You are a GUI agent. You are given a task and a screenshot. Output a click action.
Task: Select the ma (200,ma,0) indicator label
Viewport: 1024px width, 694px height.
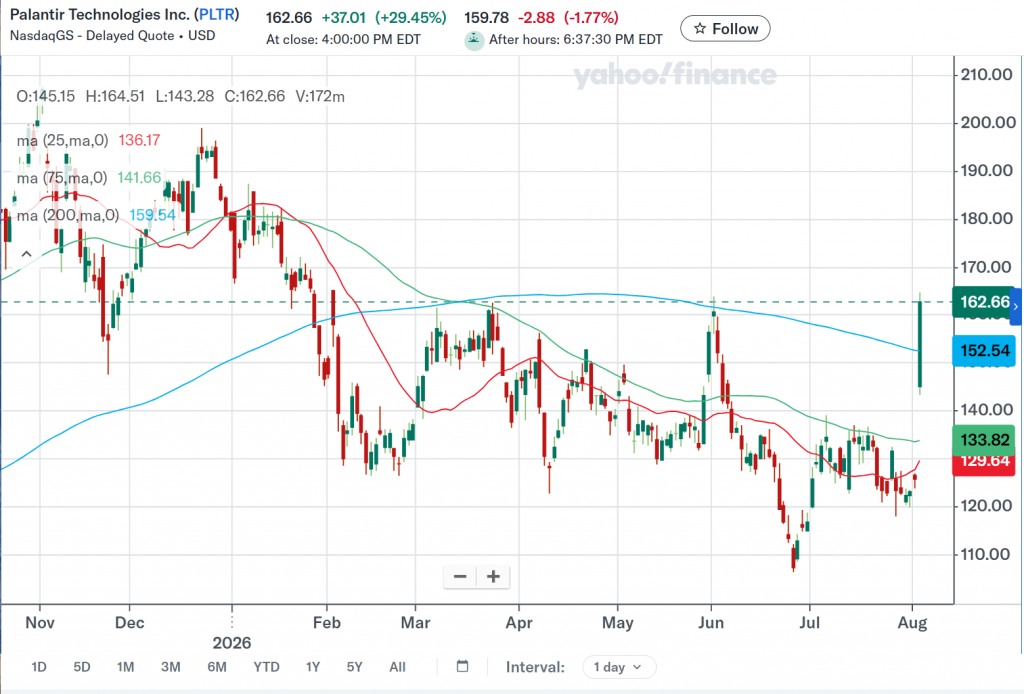(68, 215)
